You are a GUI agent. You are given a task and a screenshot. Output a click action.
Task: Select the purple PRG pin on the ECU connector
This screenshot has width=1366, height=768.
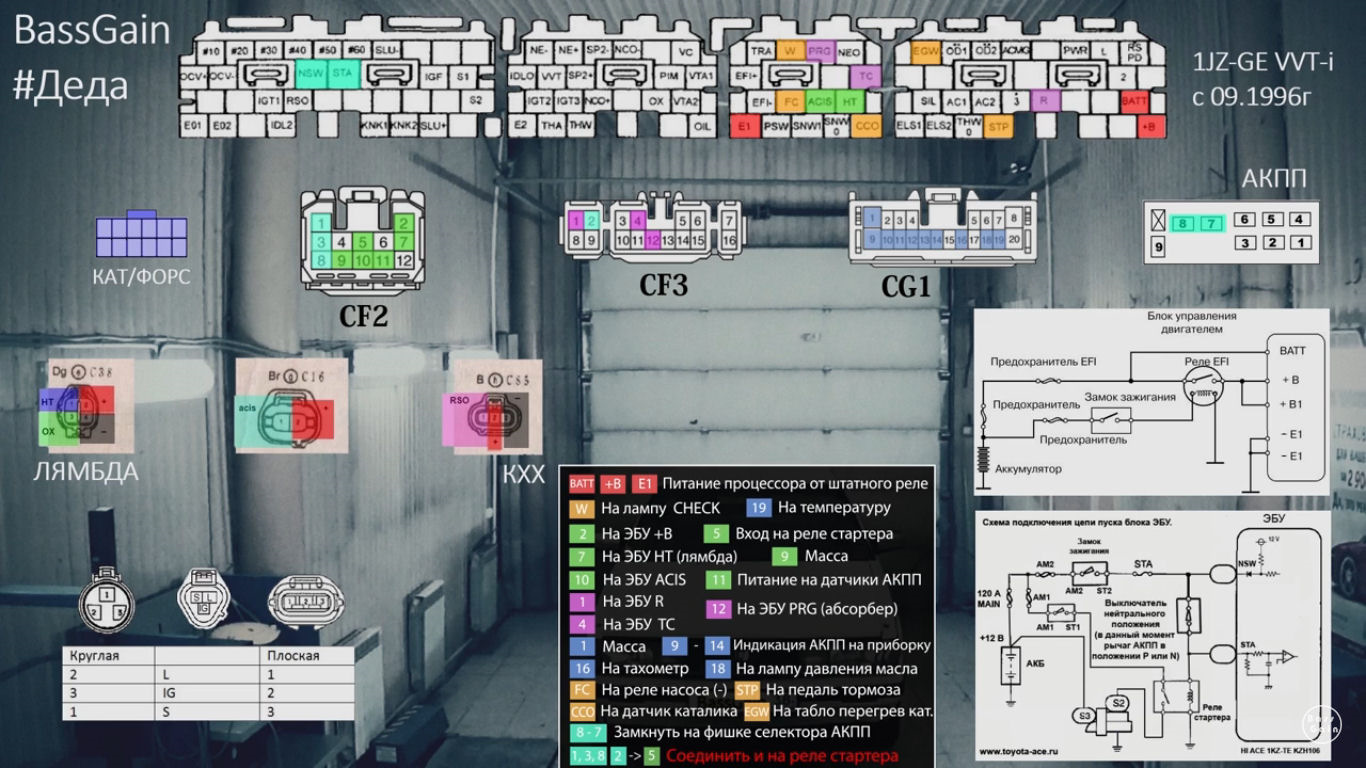click(x=820, y=50)
